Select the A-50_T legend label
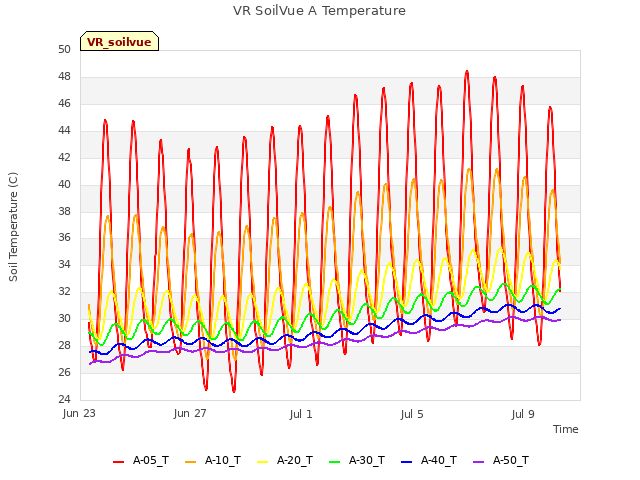Viewport: 640px width, 480px height. click(511, 461)
